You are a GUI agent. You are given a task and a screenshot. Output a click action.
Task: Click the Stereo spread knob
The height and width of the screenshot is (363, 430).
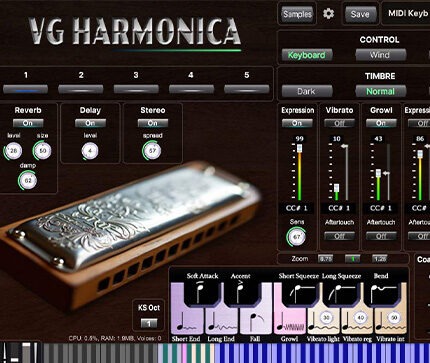point(152,151)
